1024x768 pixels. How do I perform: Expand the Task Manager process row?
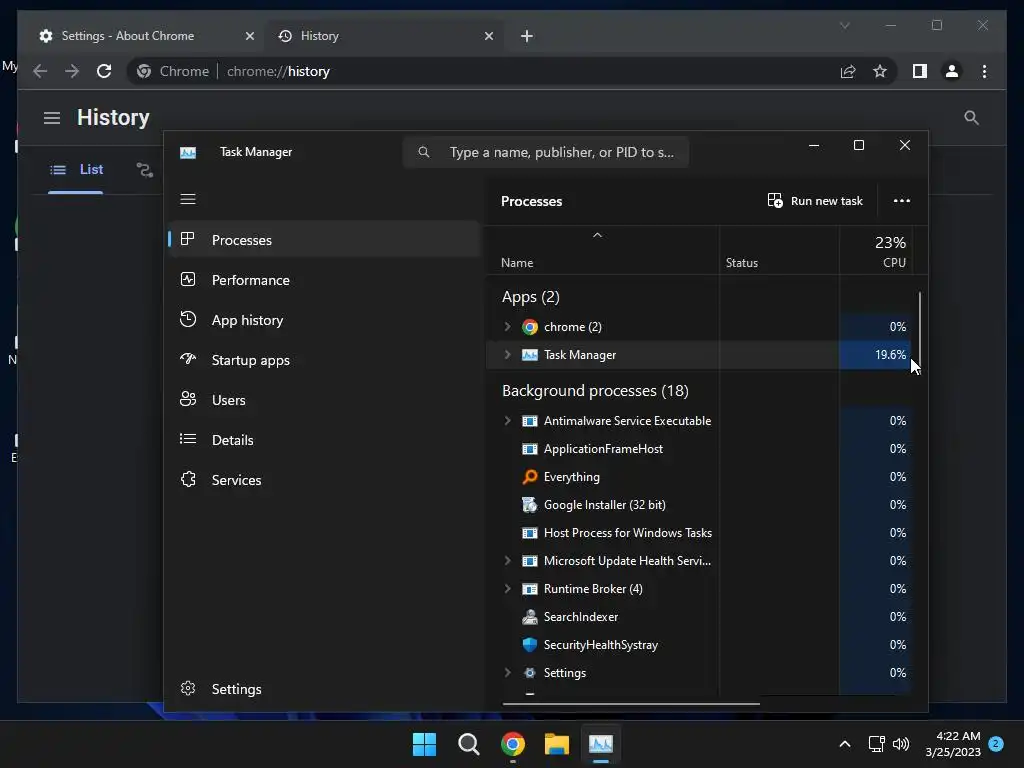pos(507,355)
